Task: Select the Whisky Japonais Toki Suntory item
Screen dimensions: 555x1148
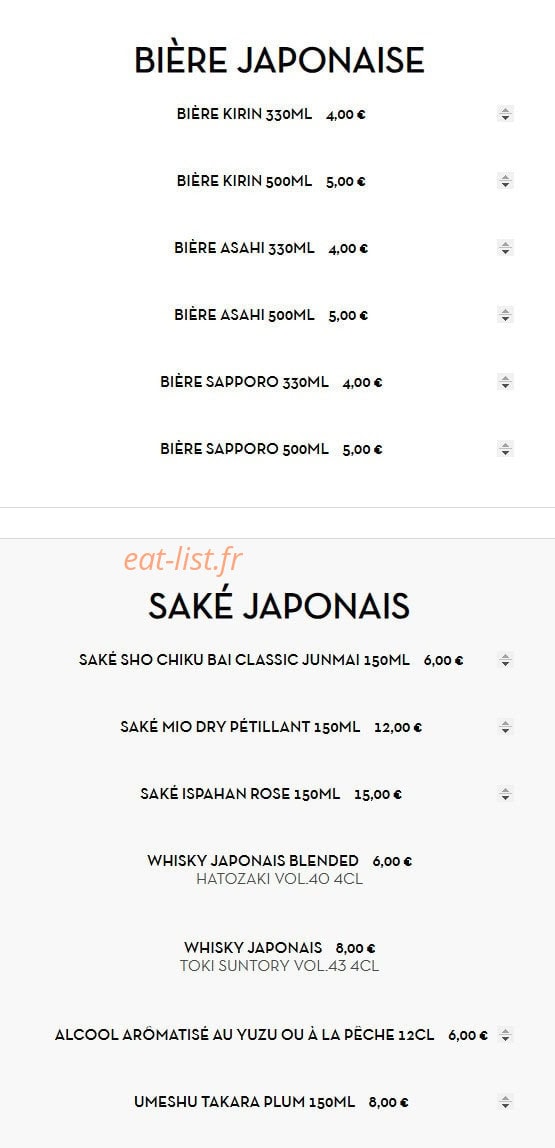Action: 253,948
